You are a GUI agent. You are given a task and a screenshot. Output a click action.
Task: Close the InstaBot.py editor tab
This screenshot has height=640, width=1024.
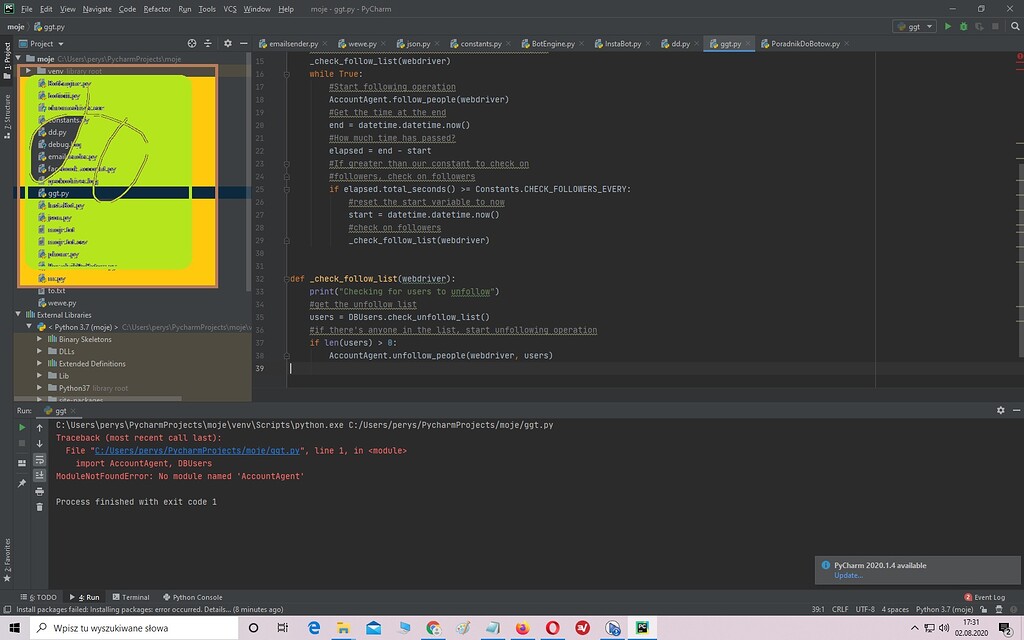648,44
